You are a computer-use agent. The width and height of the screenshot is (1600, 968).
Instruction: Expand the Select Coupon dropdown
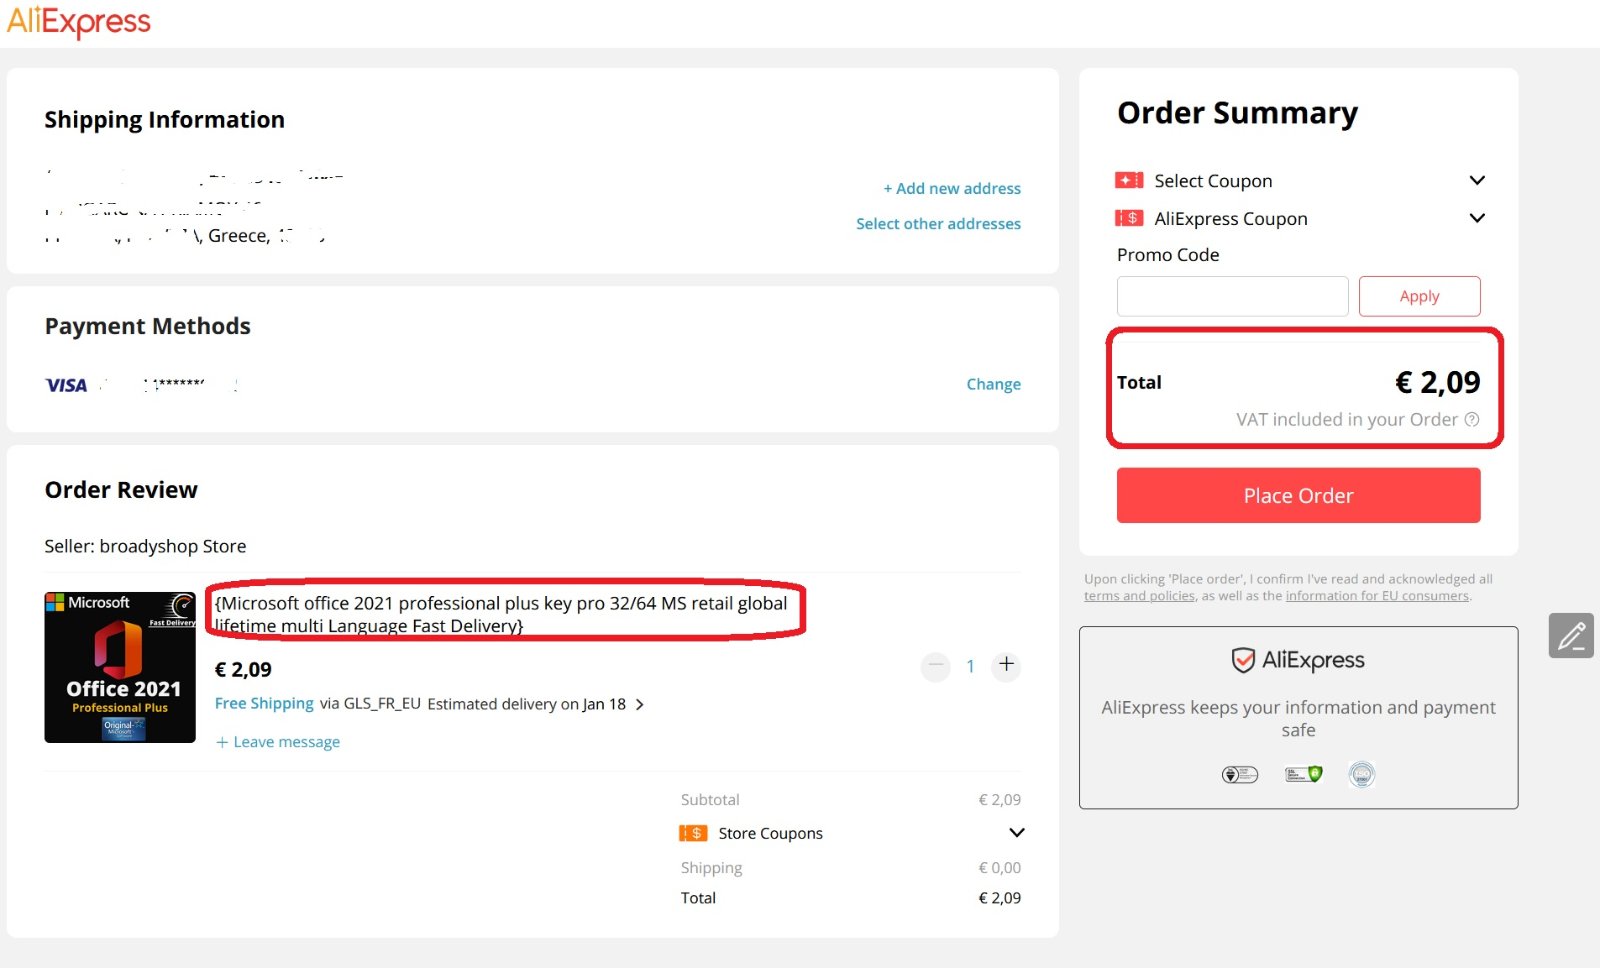tap(1477, 180)
